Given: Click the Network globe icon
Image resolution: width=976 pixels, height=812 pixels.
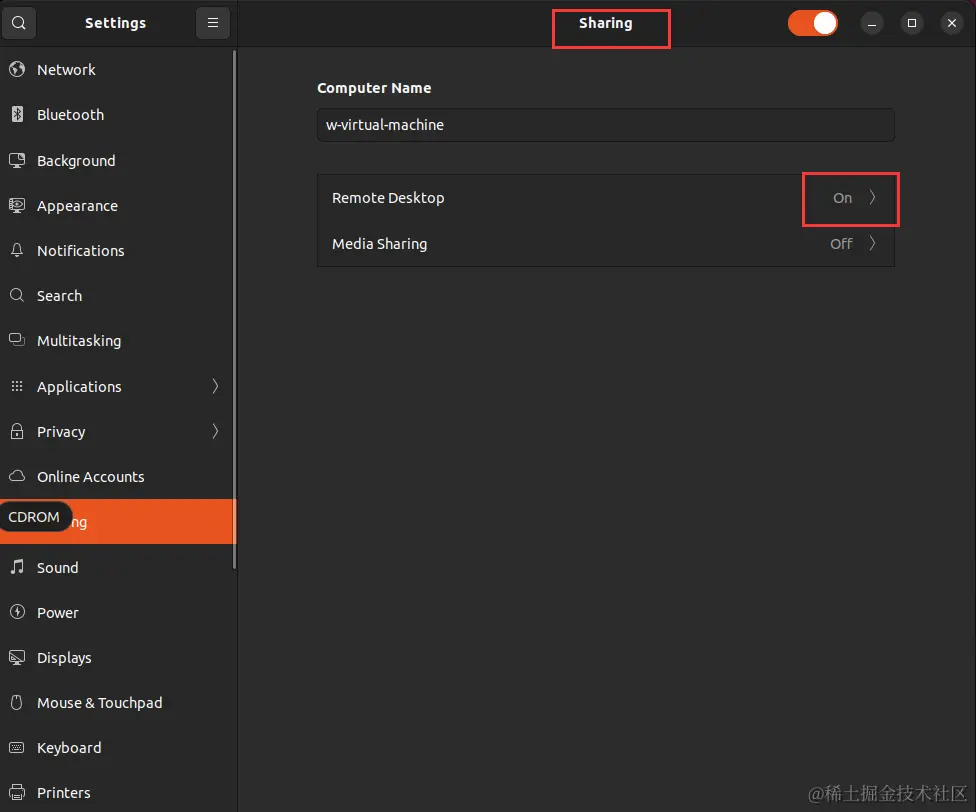Looking at the screenshot, I should click(x=17, y=69).
